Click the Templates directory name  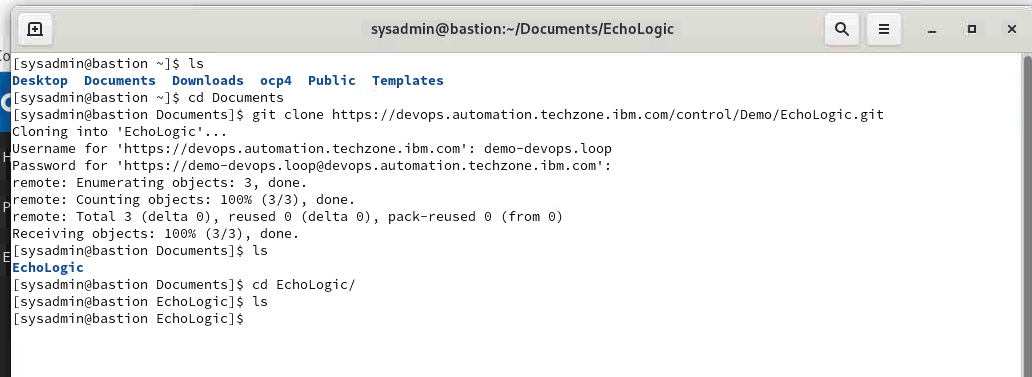407,80
